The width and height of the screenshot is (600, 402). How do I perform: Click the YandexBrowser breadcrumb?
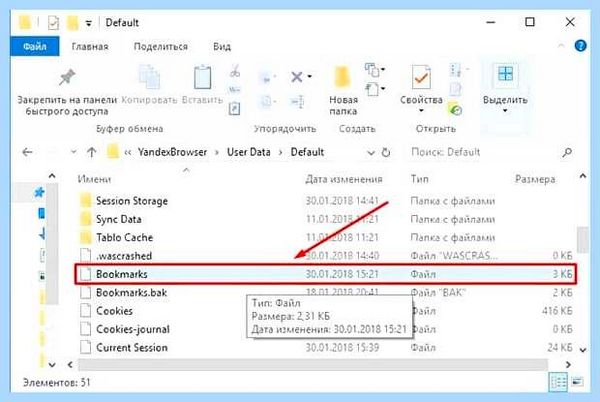(173, 152)
